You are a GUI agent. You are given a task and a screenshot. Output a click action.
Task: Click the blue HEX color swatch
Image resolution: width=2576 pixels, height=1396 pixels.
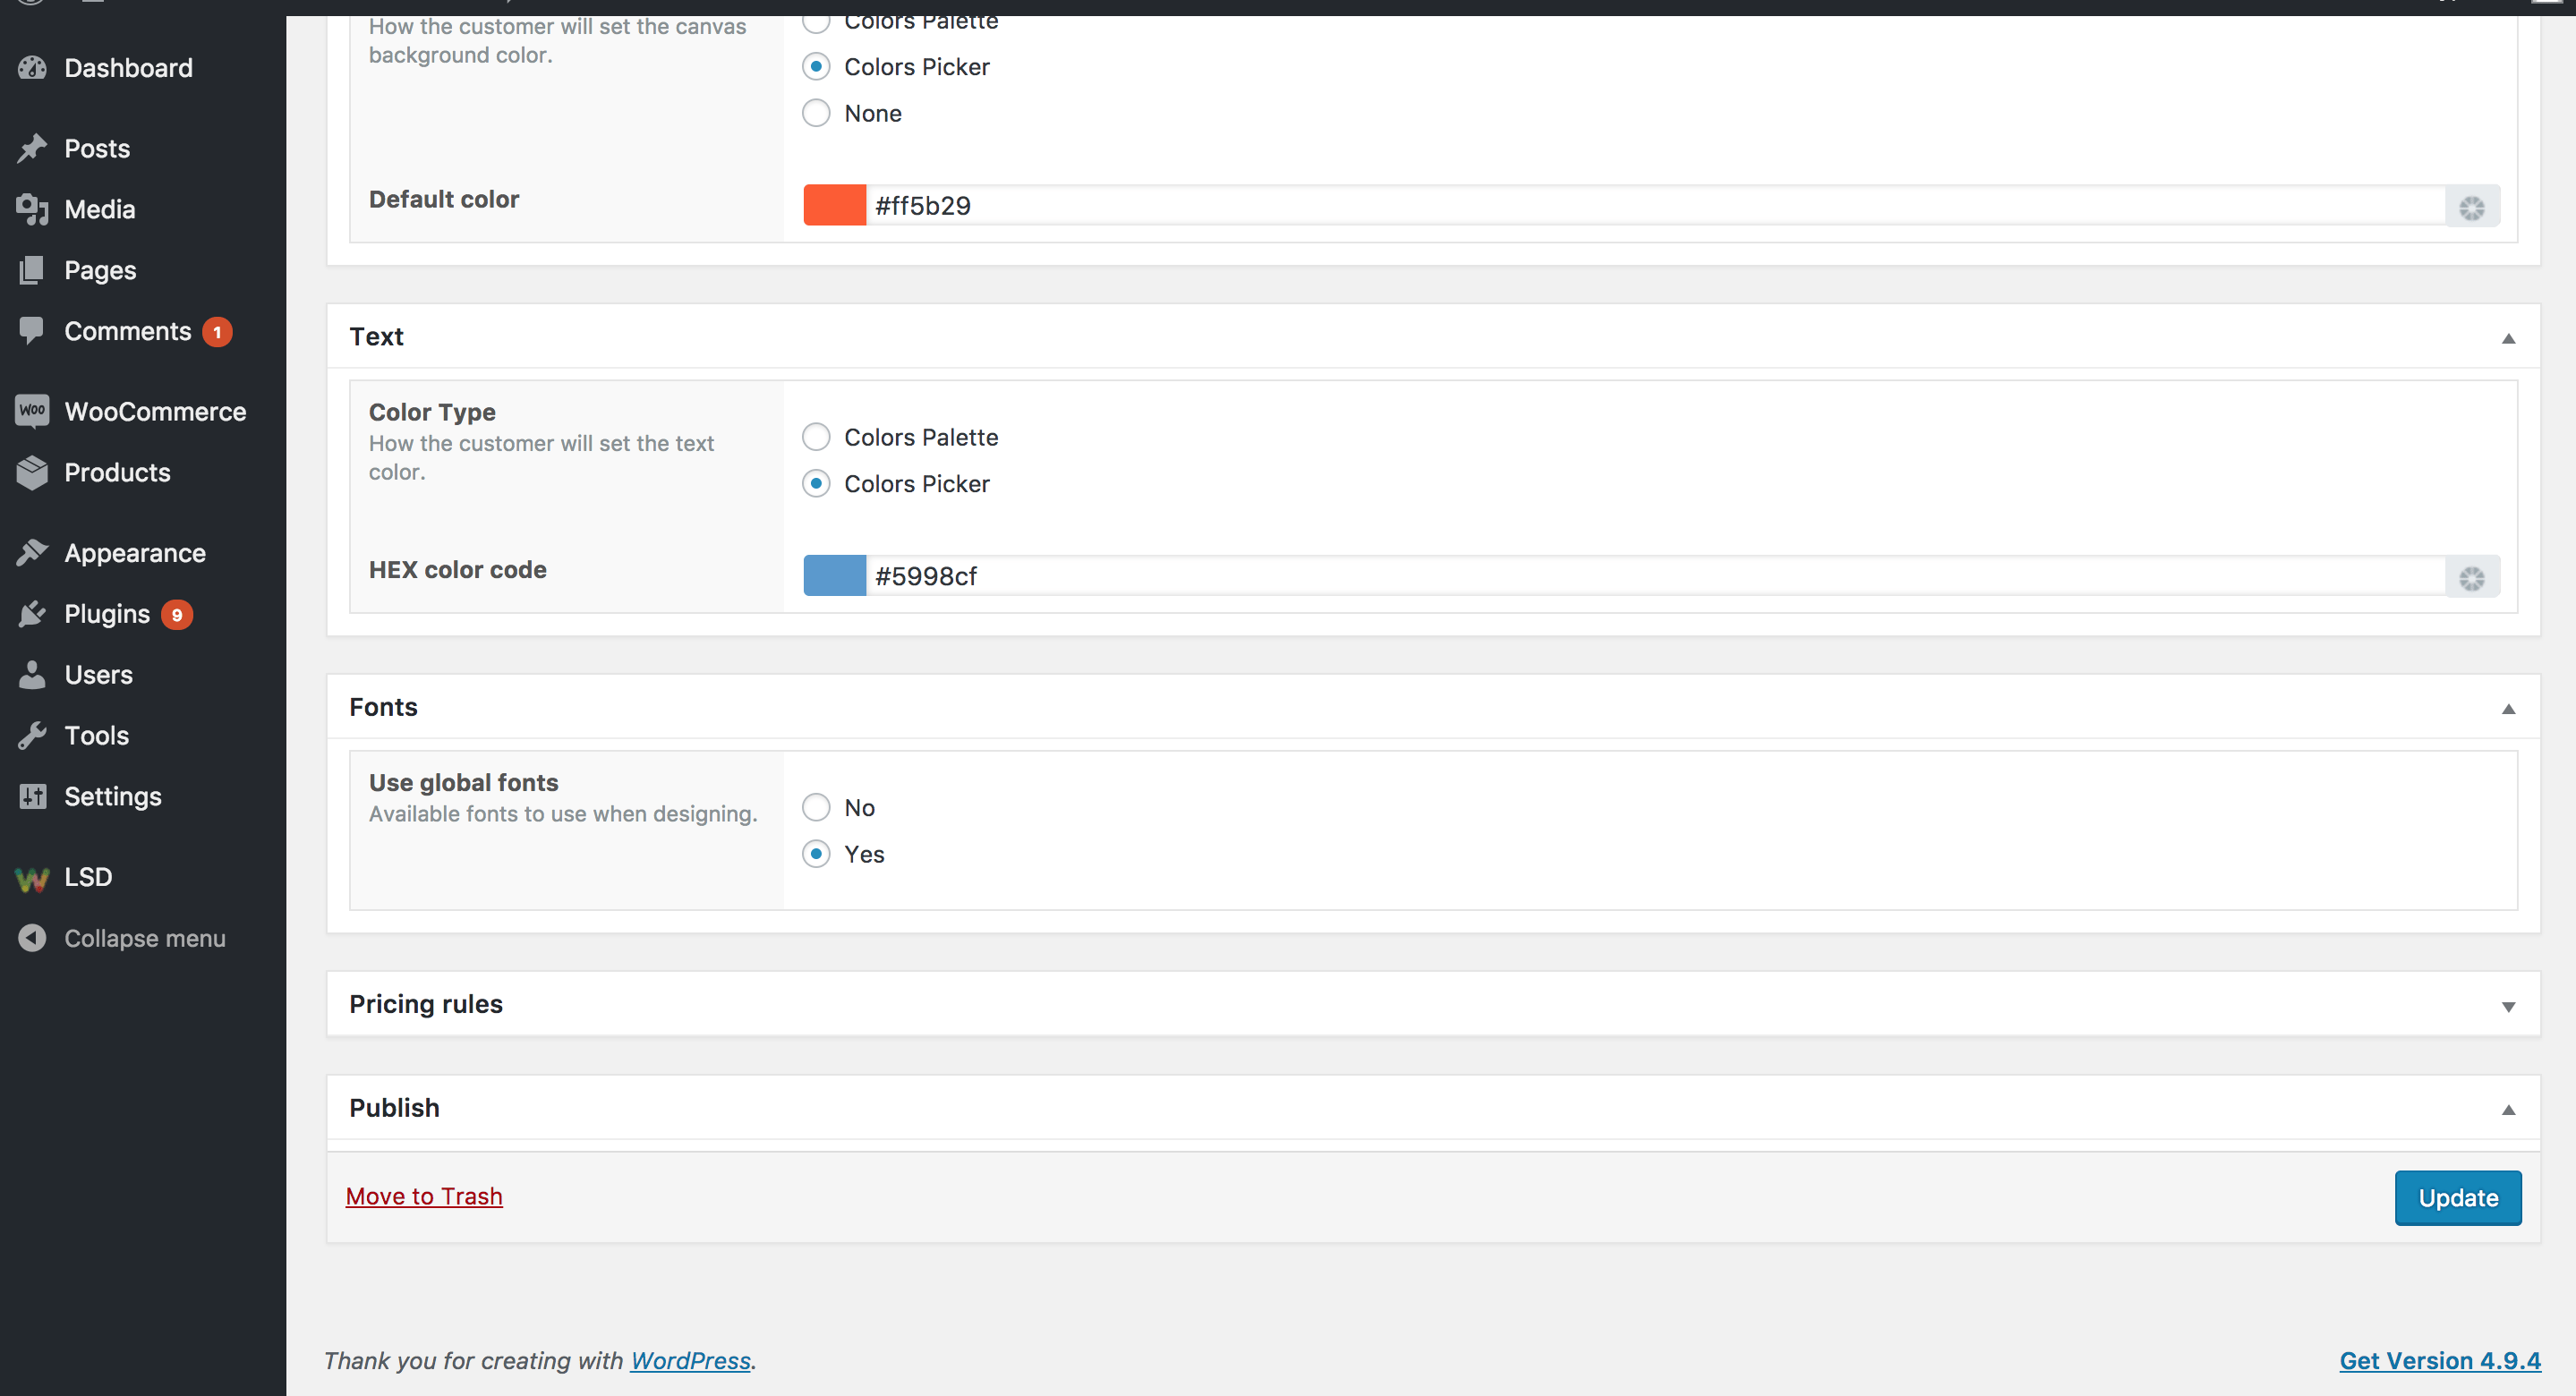pyautogui.click(x=835, y=575)
